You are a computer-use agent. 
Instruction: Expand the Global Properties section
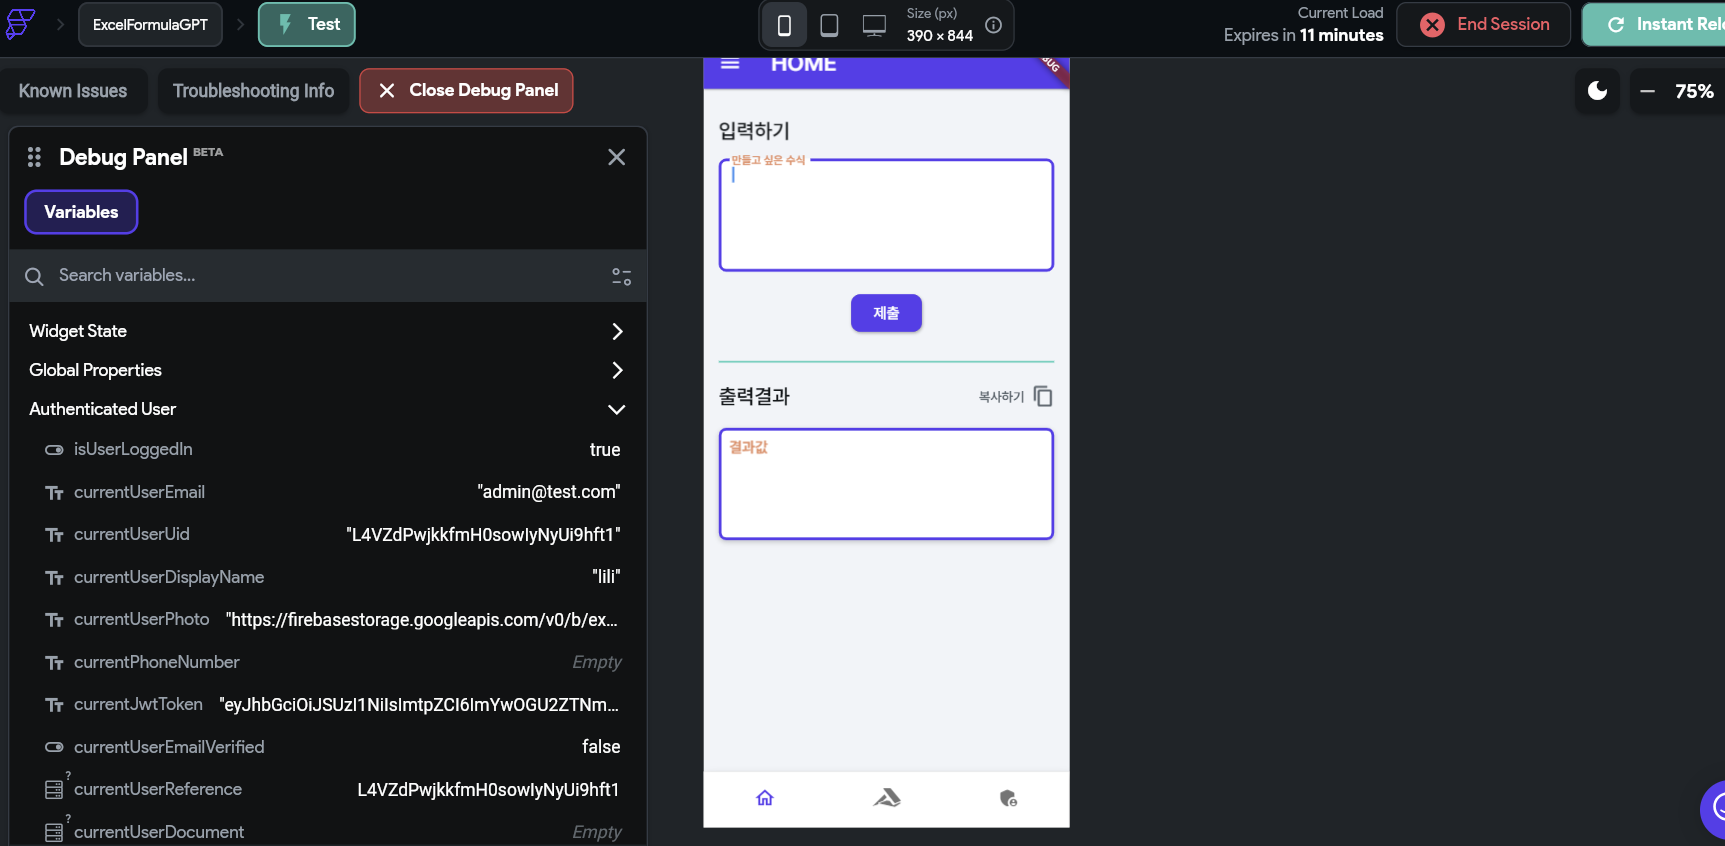point(327,370)
